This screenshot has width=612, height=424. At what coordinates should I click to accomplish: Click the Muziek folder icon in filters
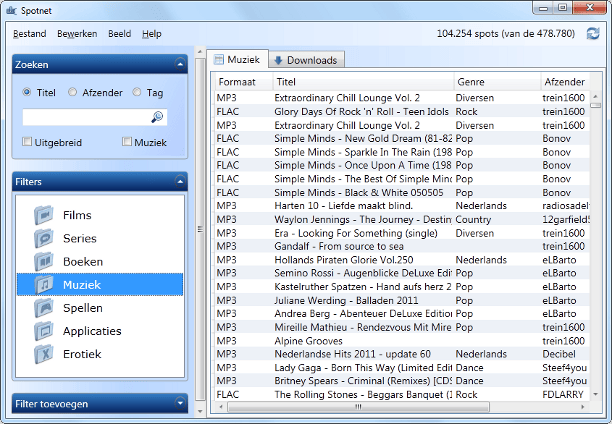click(x=43, y=284)
